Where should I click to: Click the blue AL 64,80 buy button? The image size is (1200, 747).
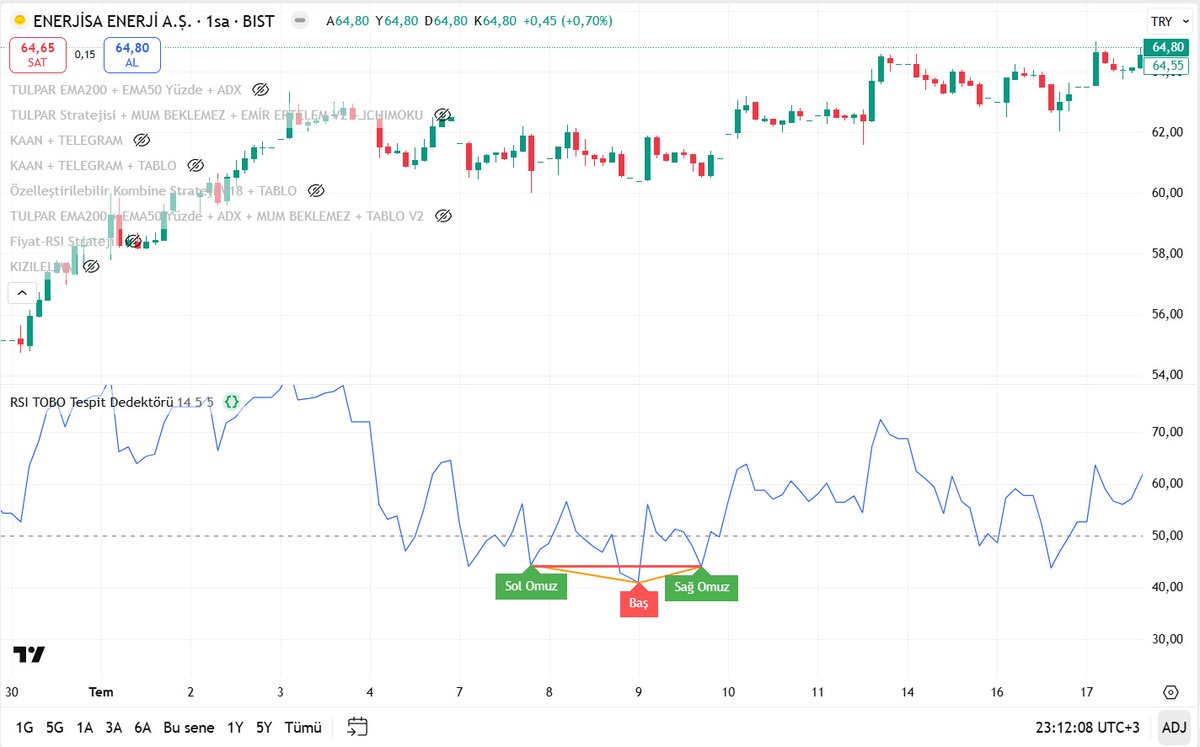click(132, 54)
